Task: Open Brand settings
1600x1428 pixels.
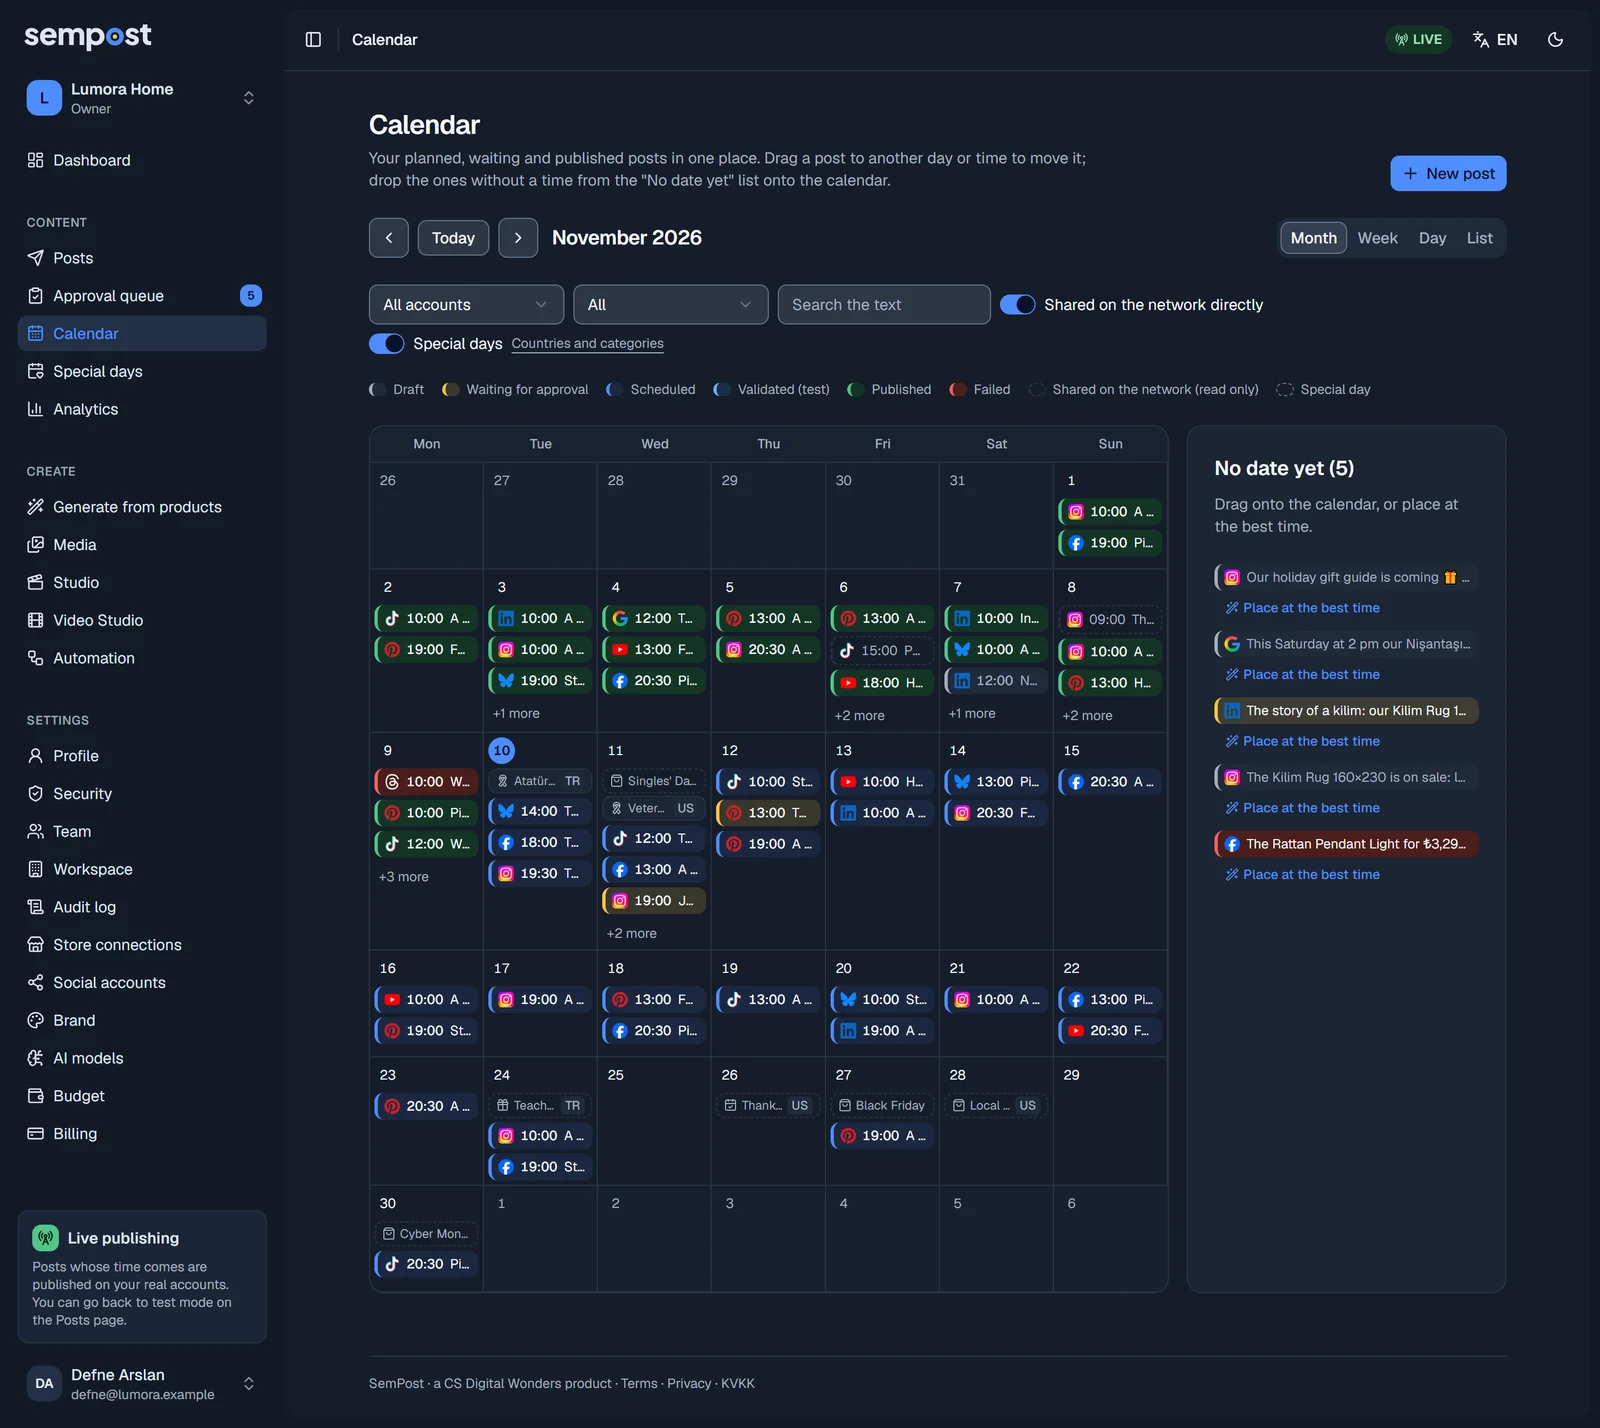Action: [142, 1020]
